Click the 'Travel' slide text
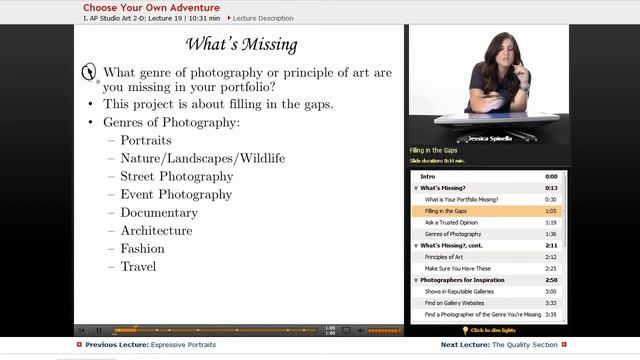Screen dimensions: 640x360 [x=138, y=267]
